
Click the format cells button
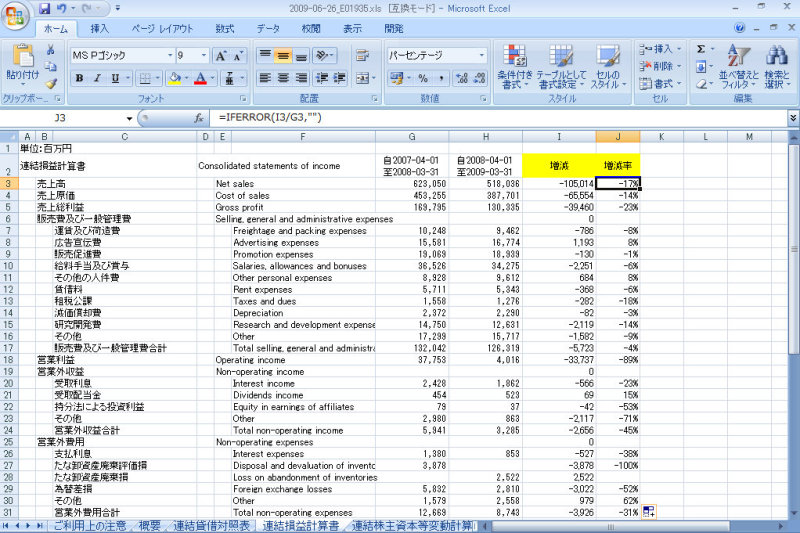[x=660, y=83]
